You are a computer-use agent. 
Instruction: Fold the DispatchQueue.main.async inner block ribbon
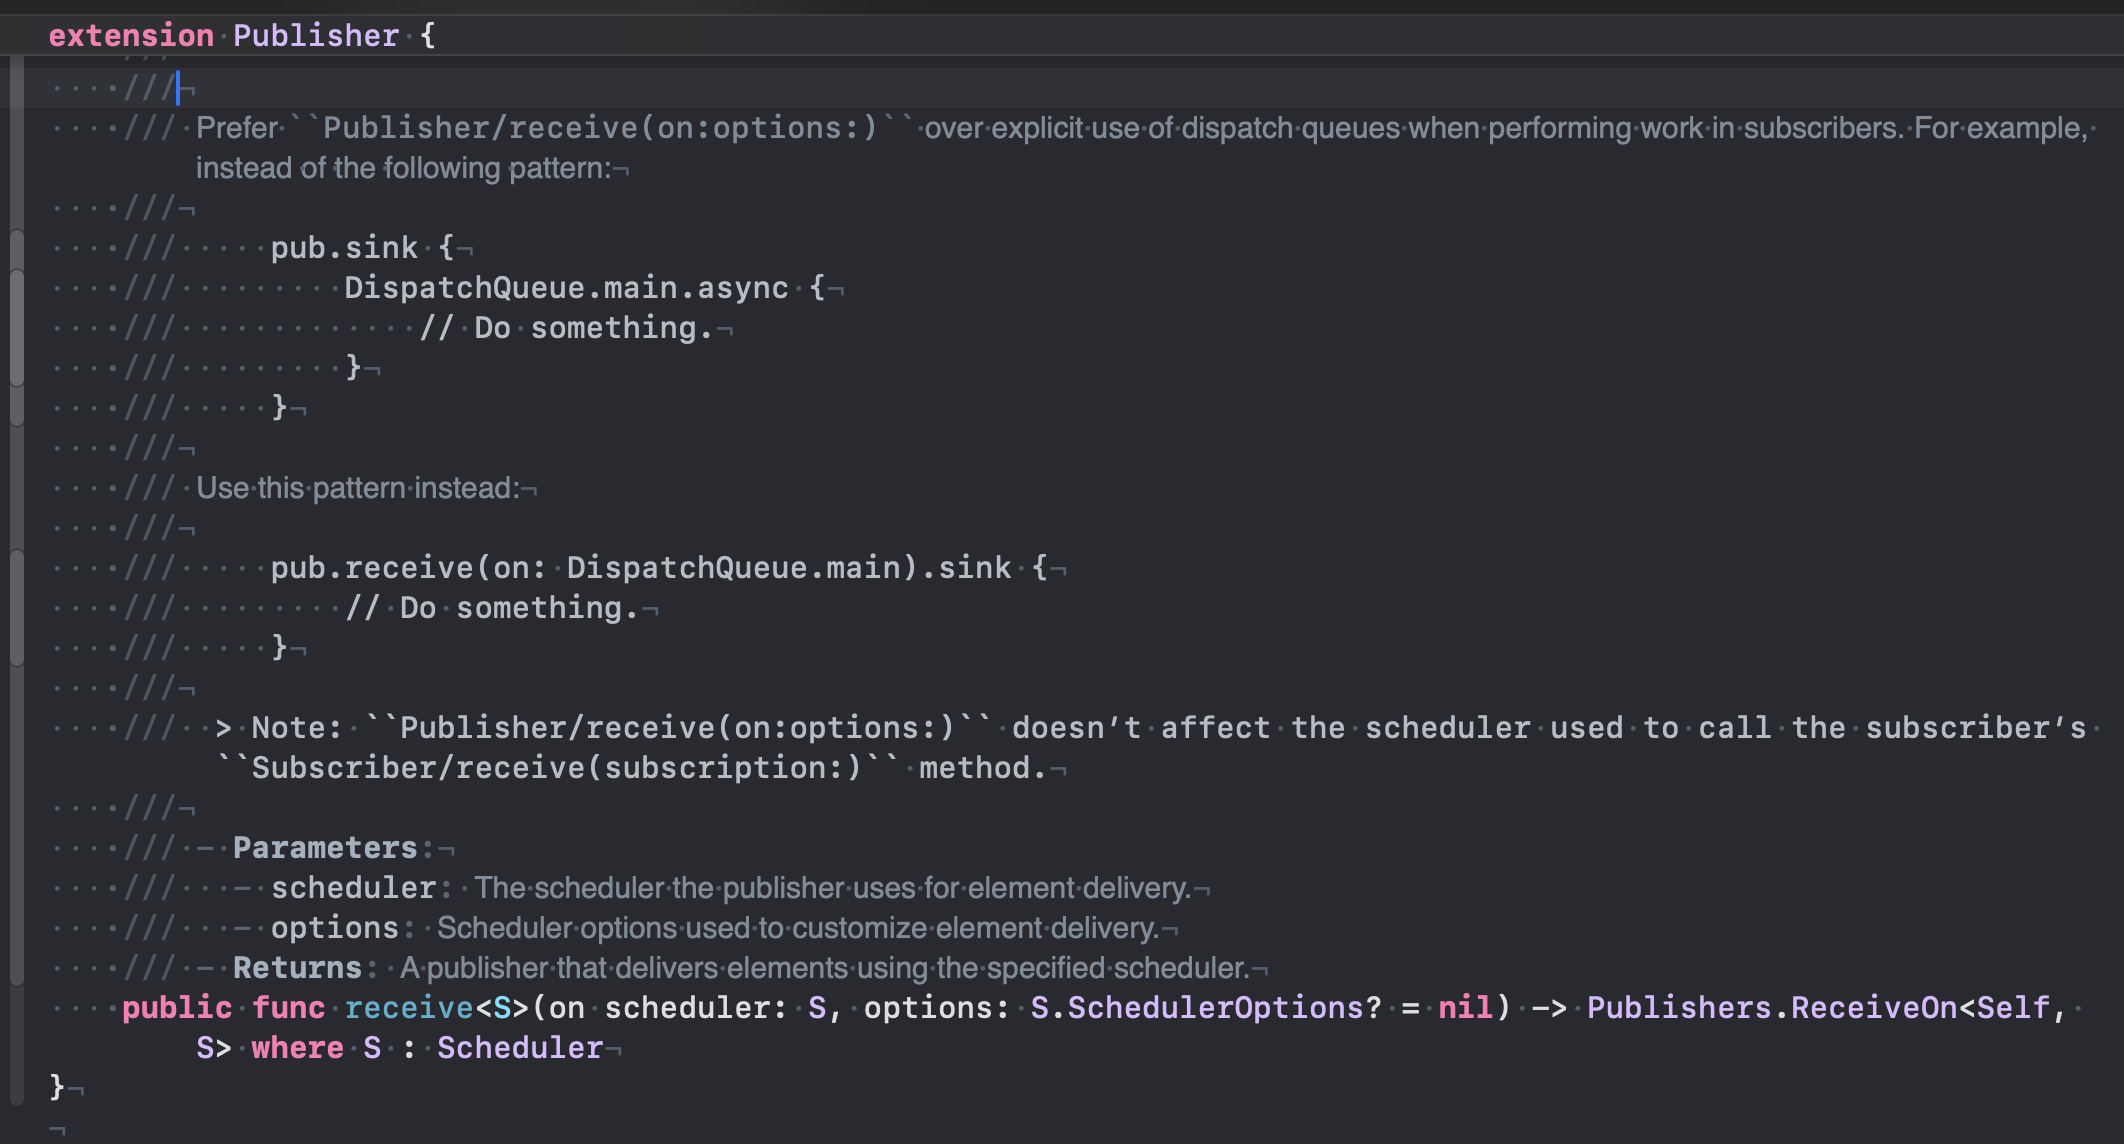[16, 328]
